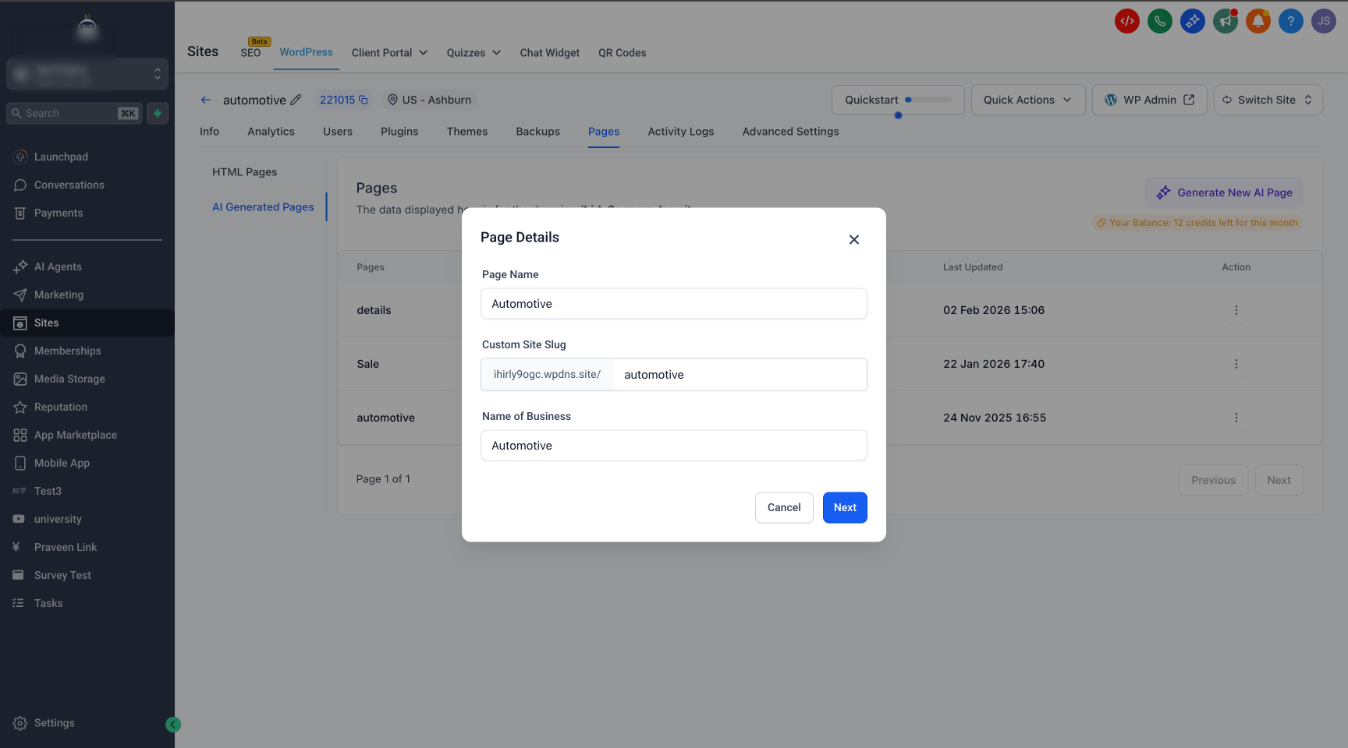Open the QR Codes tab
The image size is (1348, 748).
tap(622, 53)
